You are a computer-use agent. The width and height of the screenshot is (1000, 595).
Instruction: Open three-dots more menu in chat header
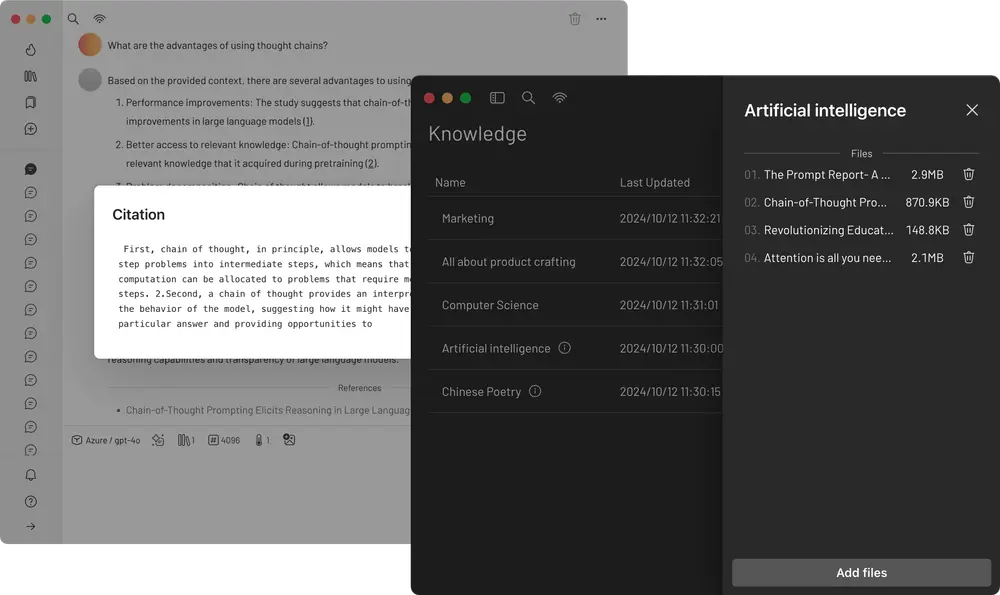point(601,19)
